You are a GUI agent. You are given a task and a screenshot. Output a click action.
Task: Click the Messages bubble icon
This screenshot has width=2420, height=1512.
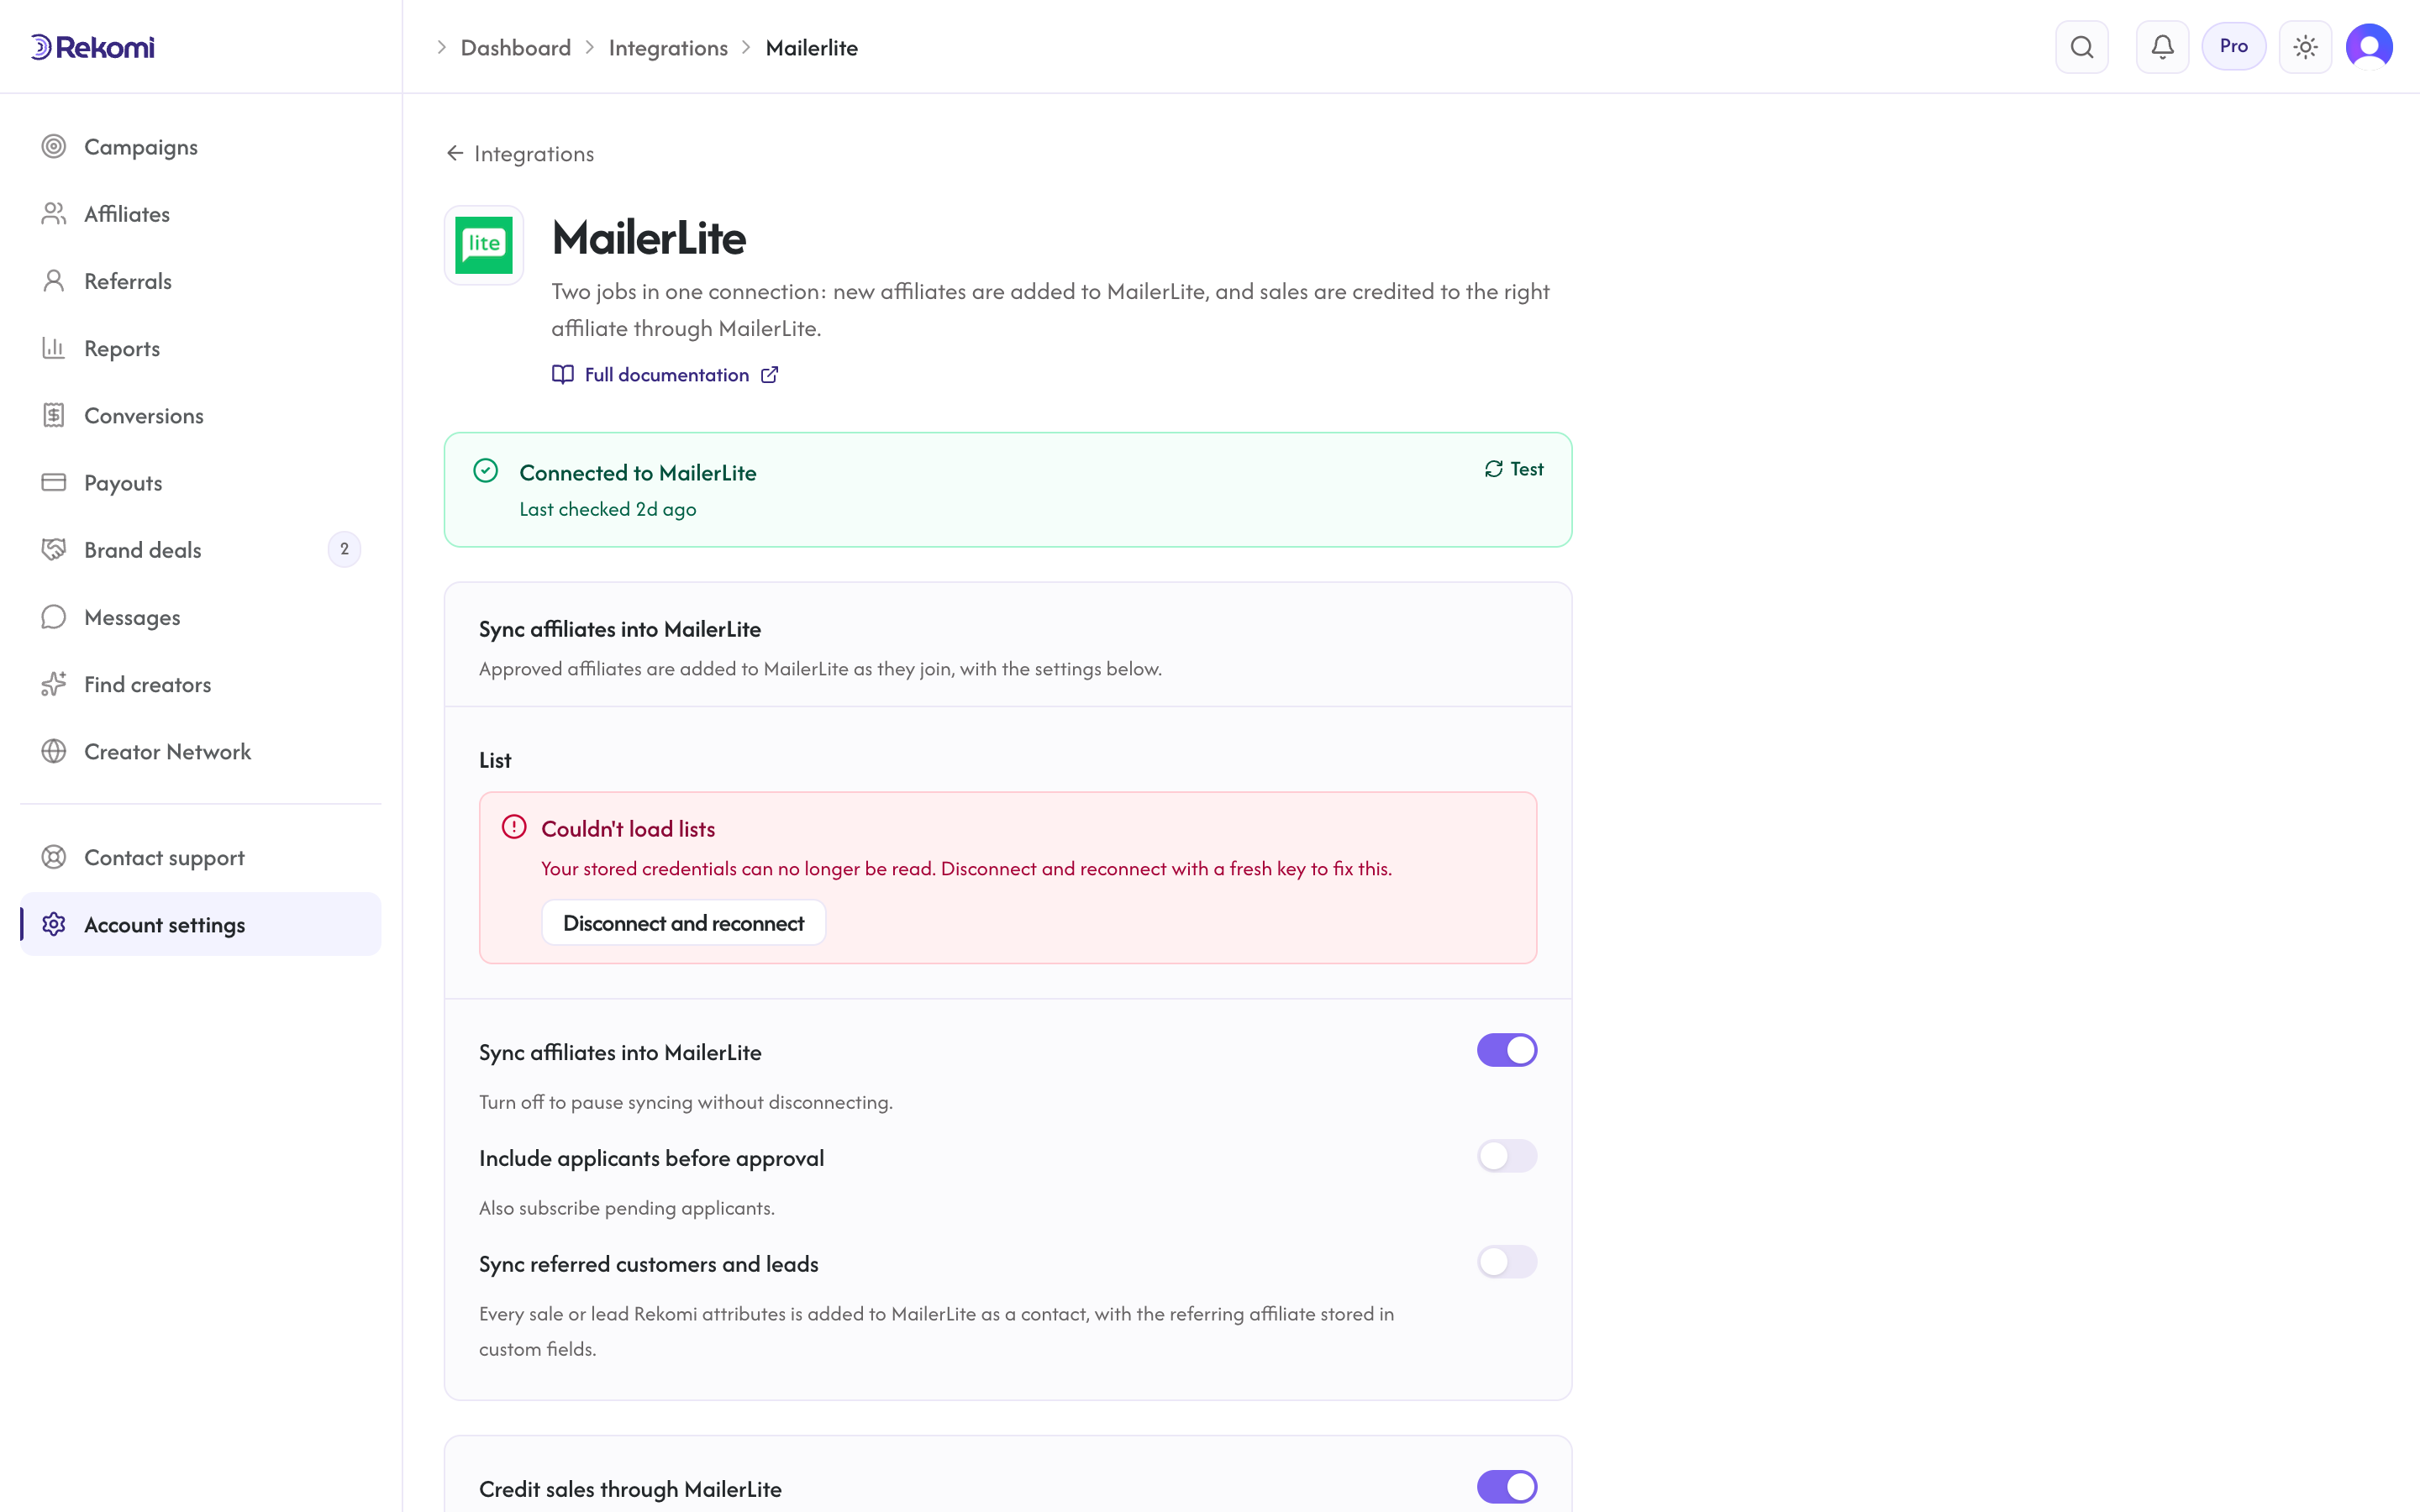coord(54,617)
